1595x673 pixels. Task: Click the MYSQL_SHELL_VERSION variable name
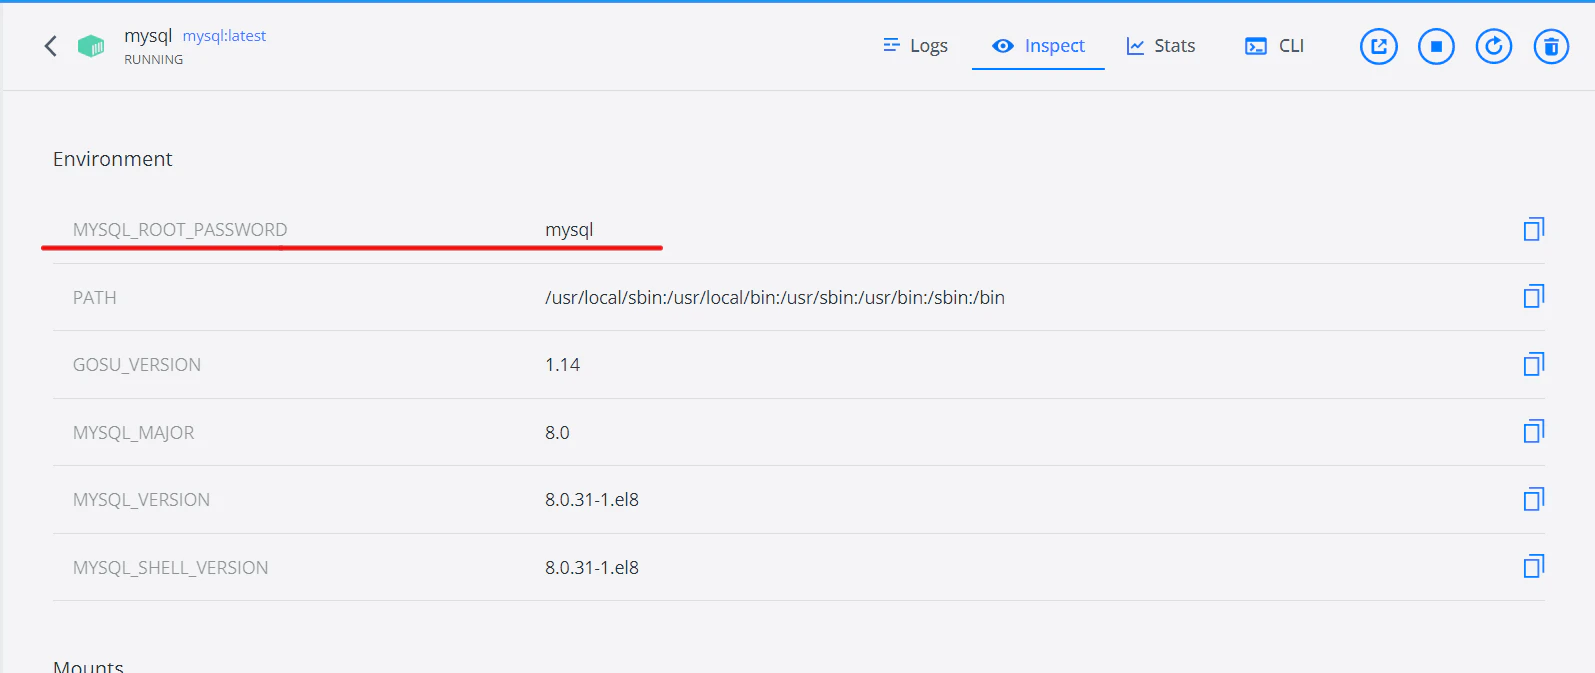171,568
